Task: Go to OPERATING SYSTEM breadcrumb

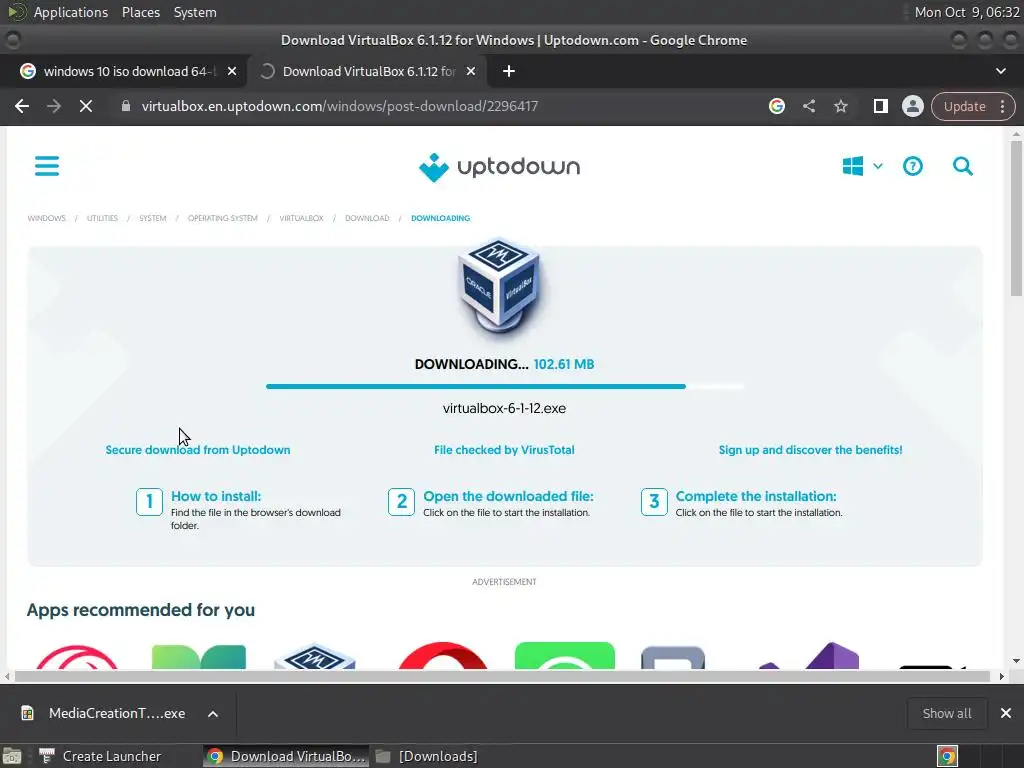Action: [223, 218]
